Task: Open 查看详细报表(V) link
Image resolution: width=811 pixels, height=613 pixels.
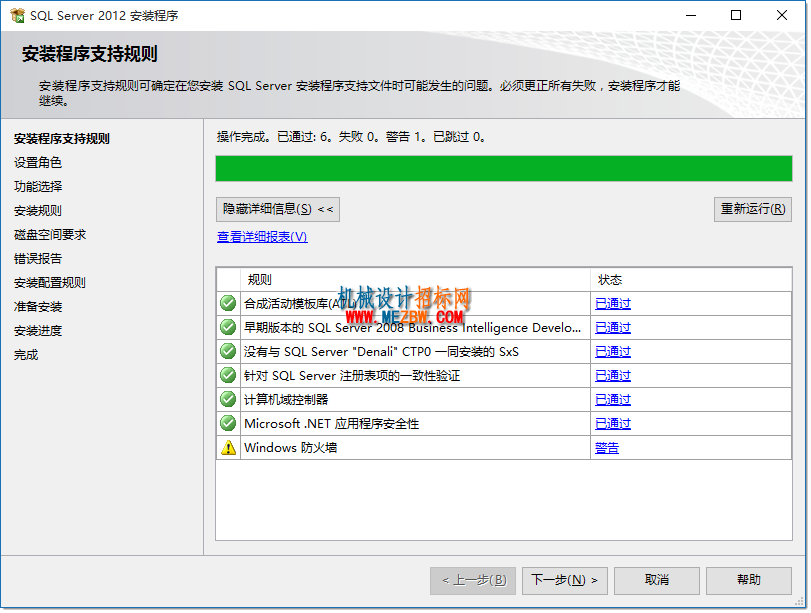Action: click(262, 237)
